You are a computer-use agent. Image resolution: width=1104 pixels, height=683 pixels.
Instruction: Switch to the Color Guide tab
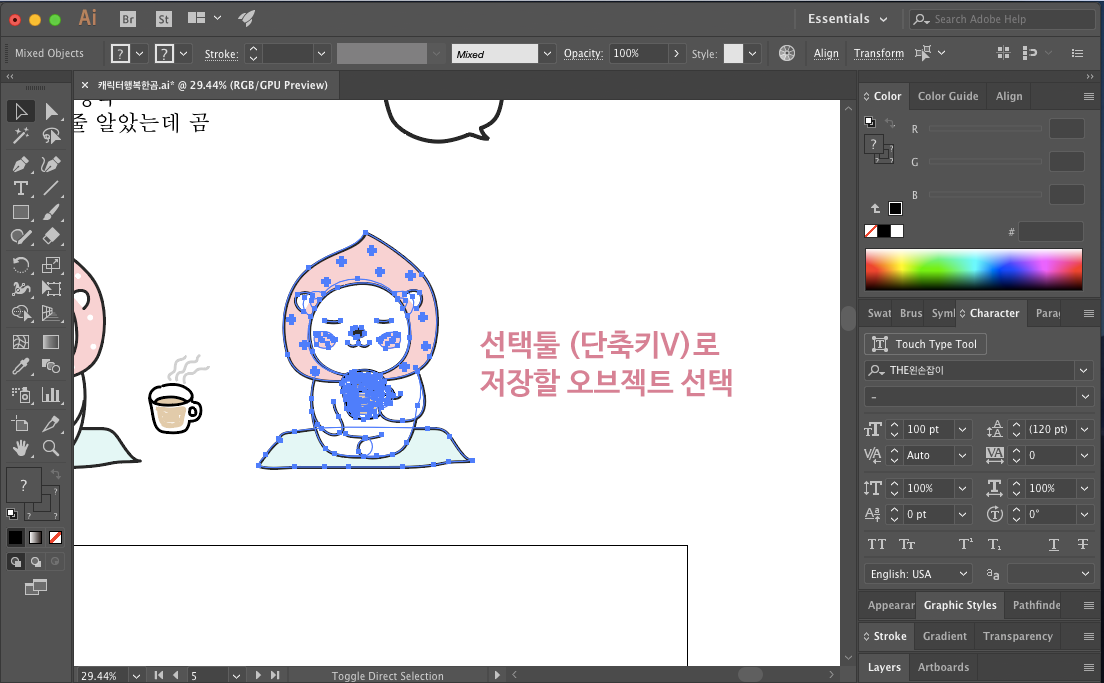948,96
